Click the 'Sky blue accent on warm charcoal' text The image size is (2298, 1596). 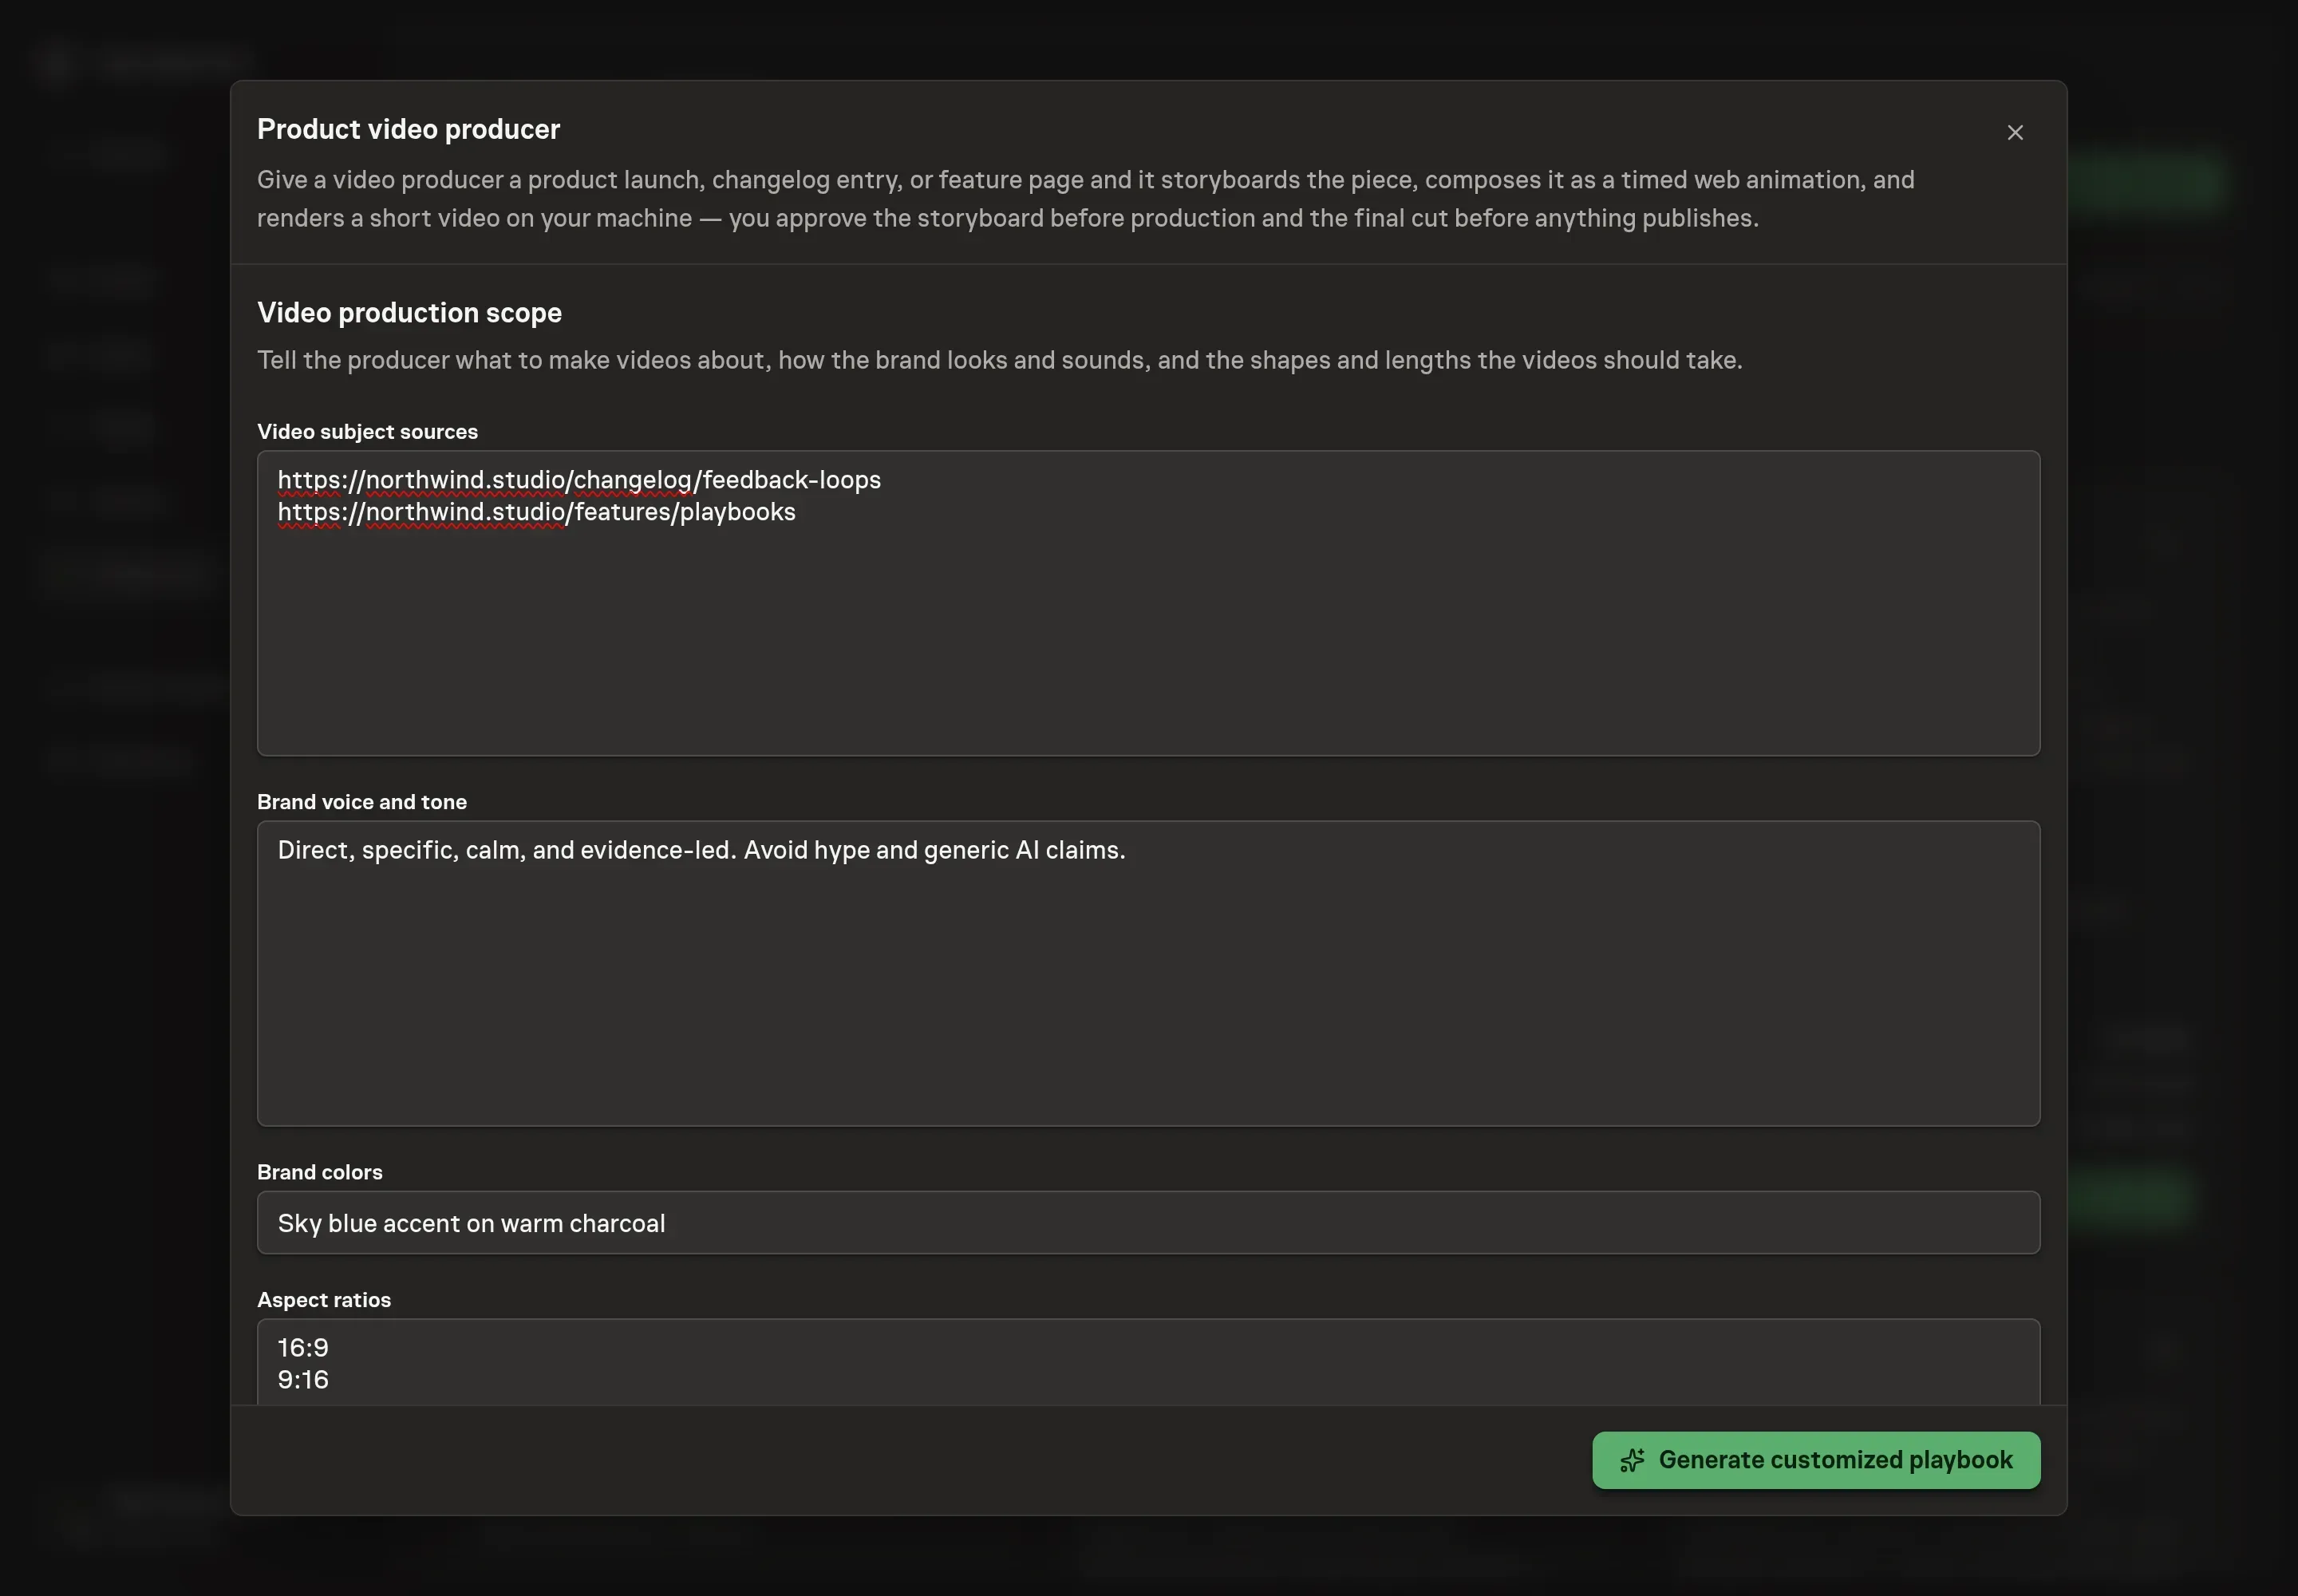tap(471, 1223)
